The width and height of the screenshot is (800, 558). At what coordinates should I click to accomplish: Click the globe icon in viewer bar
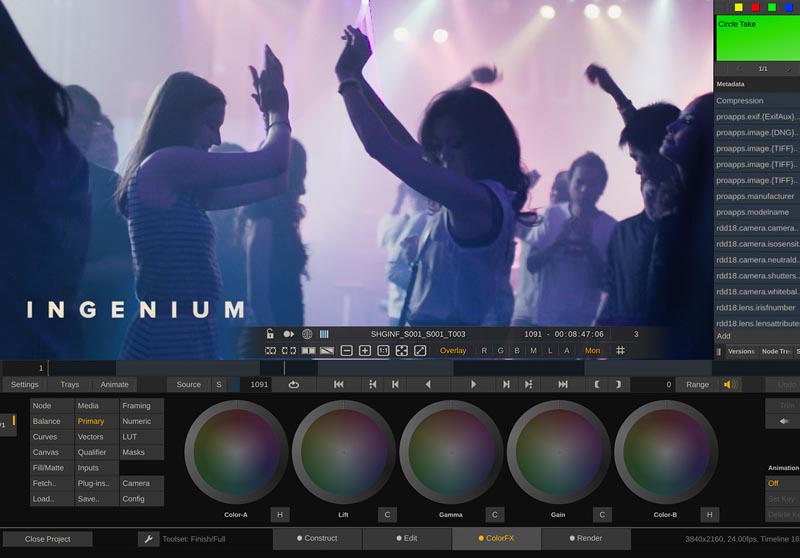coord(307,334)
